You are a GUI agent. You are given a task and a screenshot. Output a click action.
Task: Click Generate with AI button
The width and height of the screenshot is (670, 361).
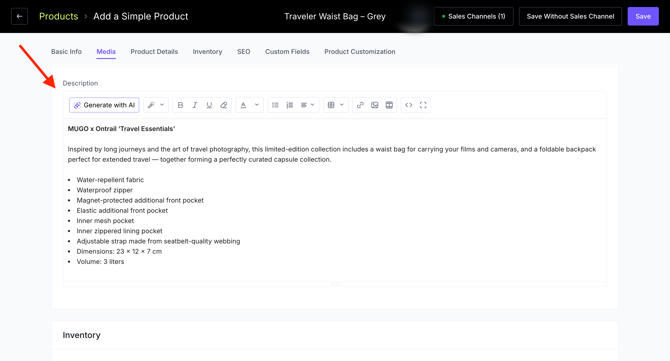[104, 105]
